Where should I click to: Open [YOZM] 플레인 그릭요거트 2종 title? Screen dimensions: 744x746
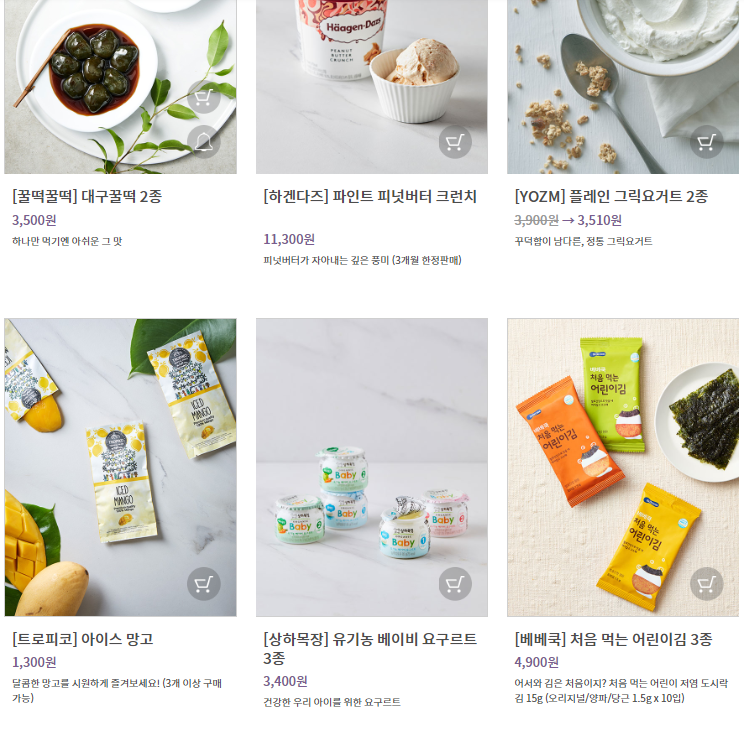611,196
